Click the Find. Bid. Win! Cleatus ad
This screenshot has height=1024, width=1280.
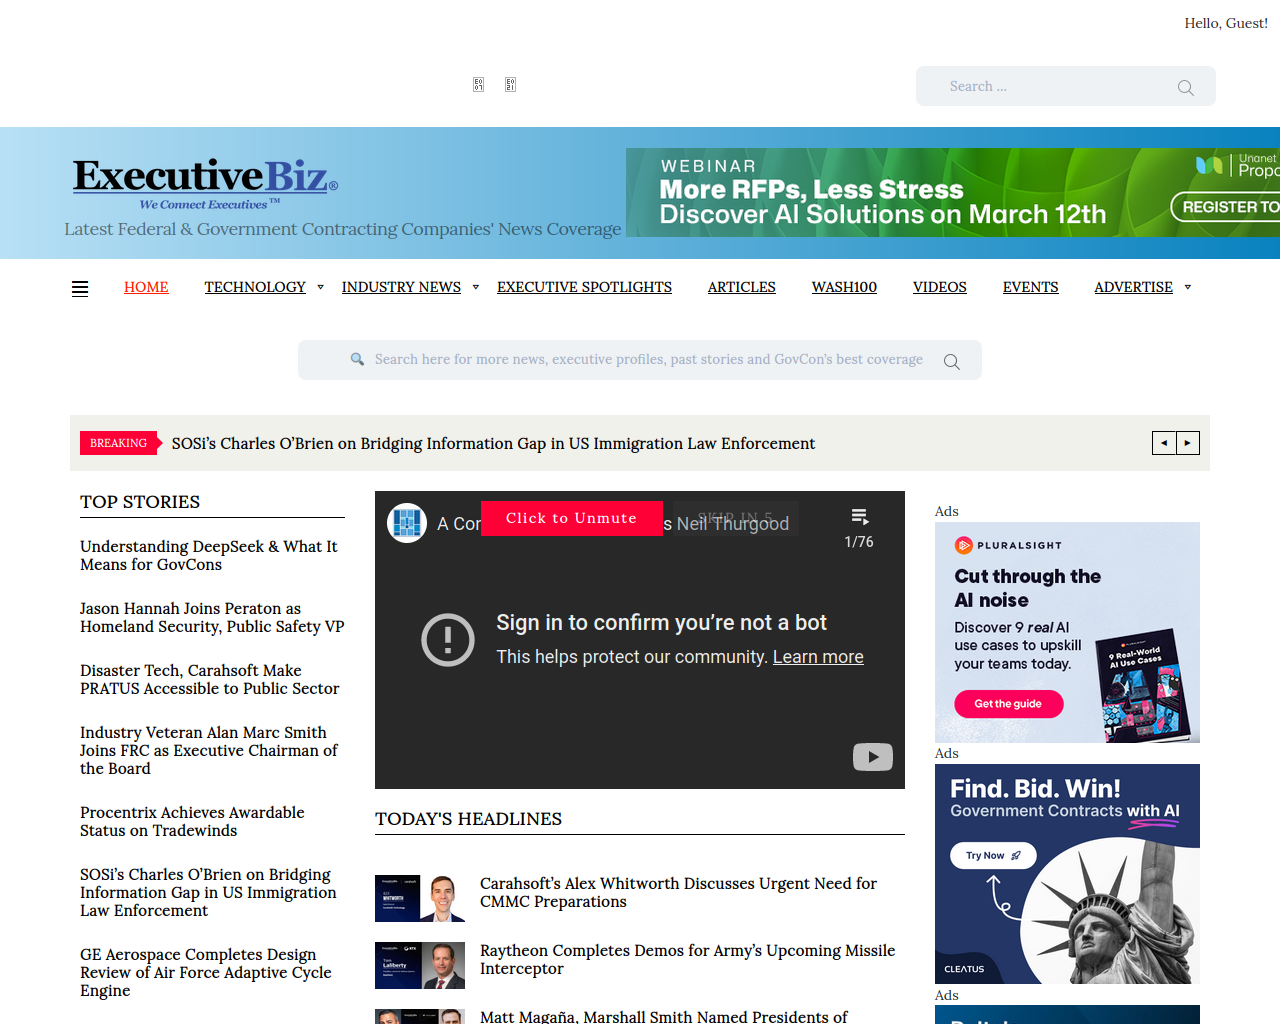click(1067, 874)
